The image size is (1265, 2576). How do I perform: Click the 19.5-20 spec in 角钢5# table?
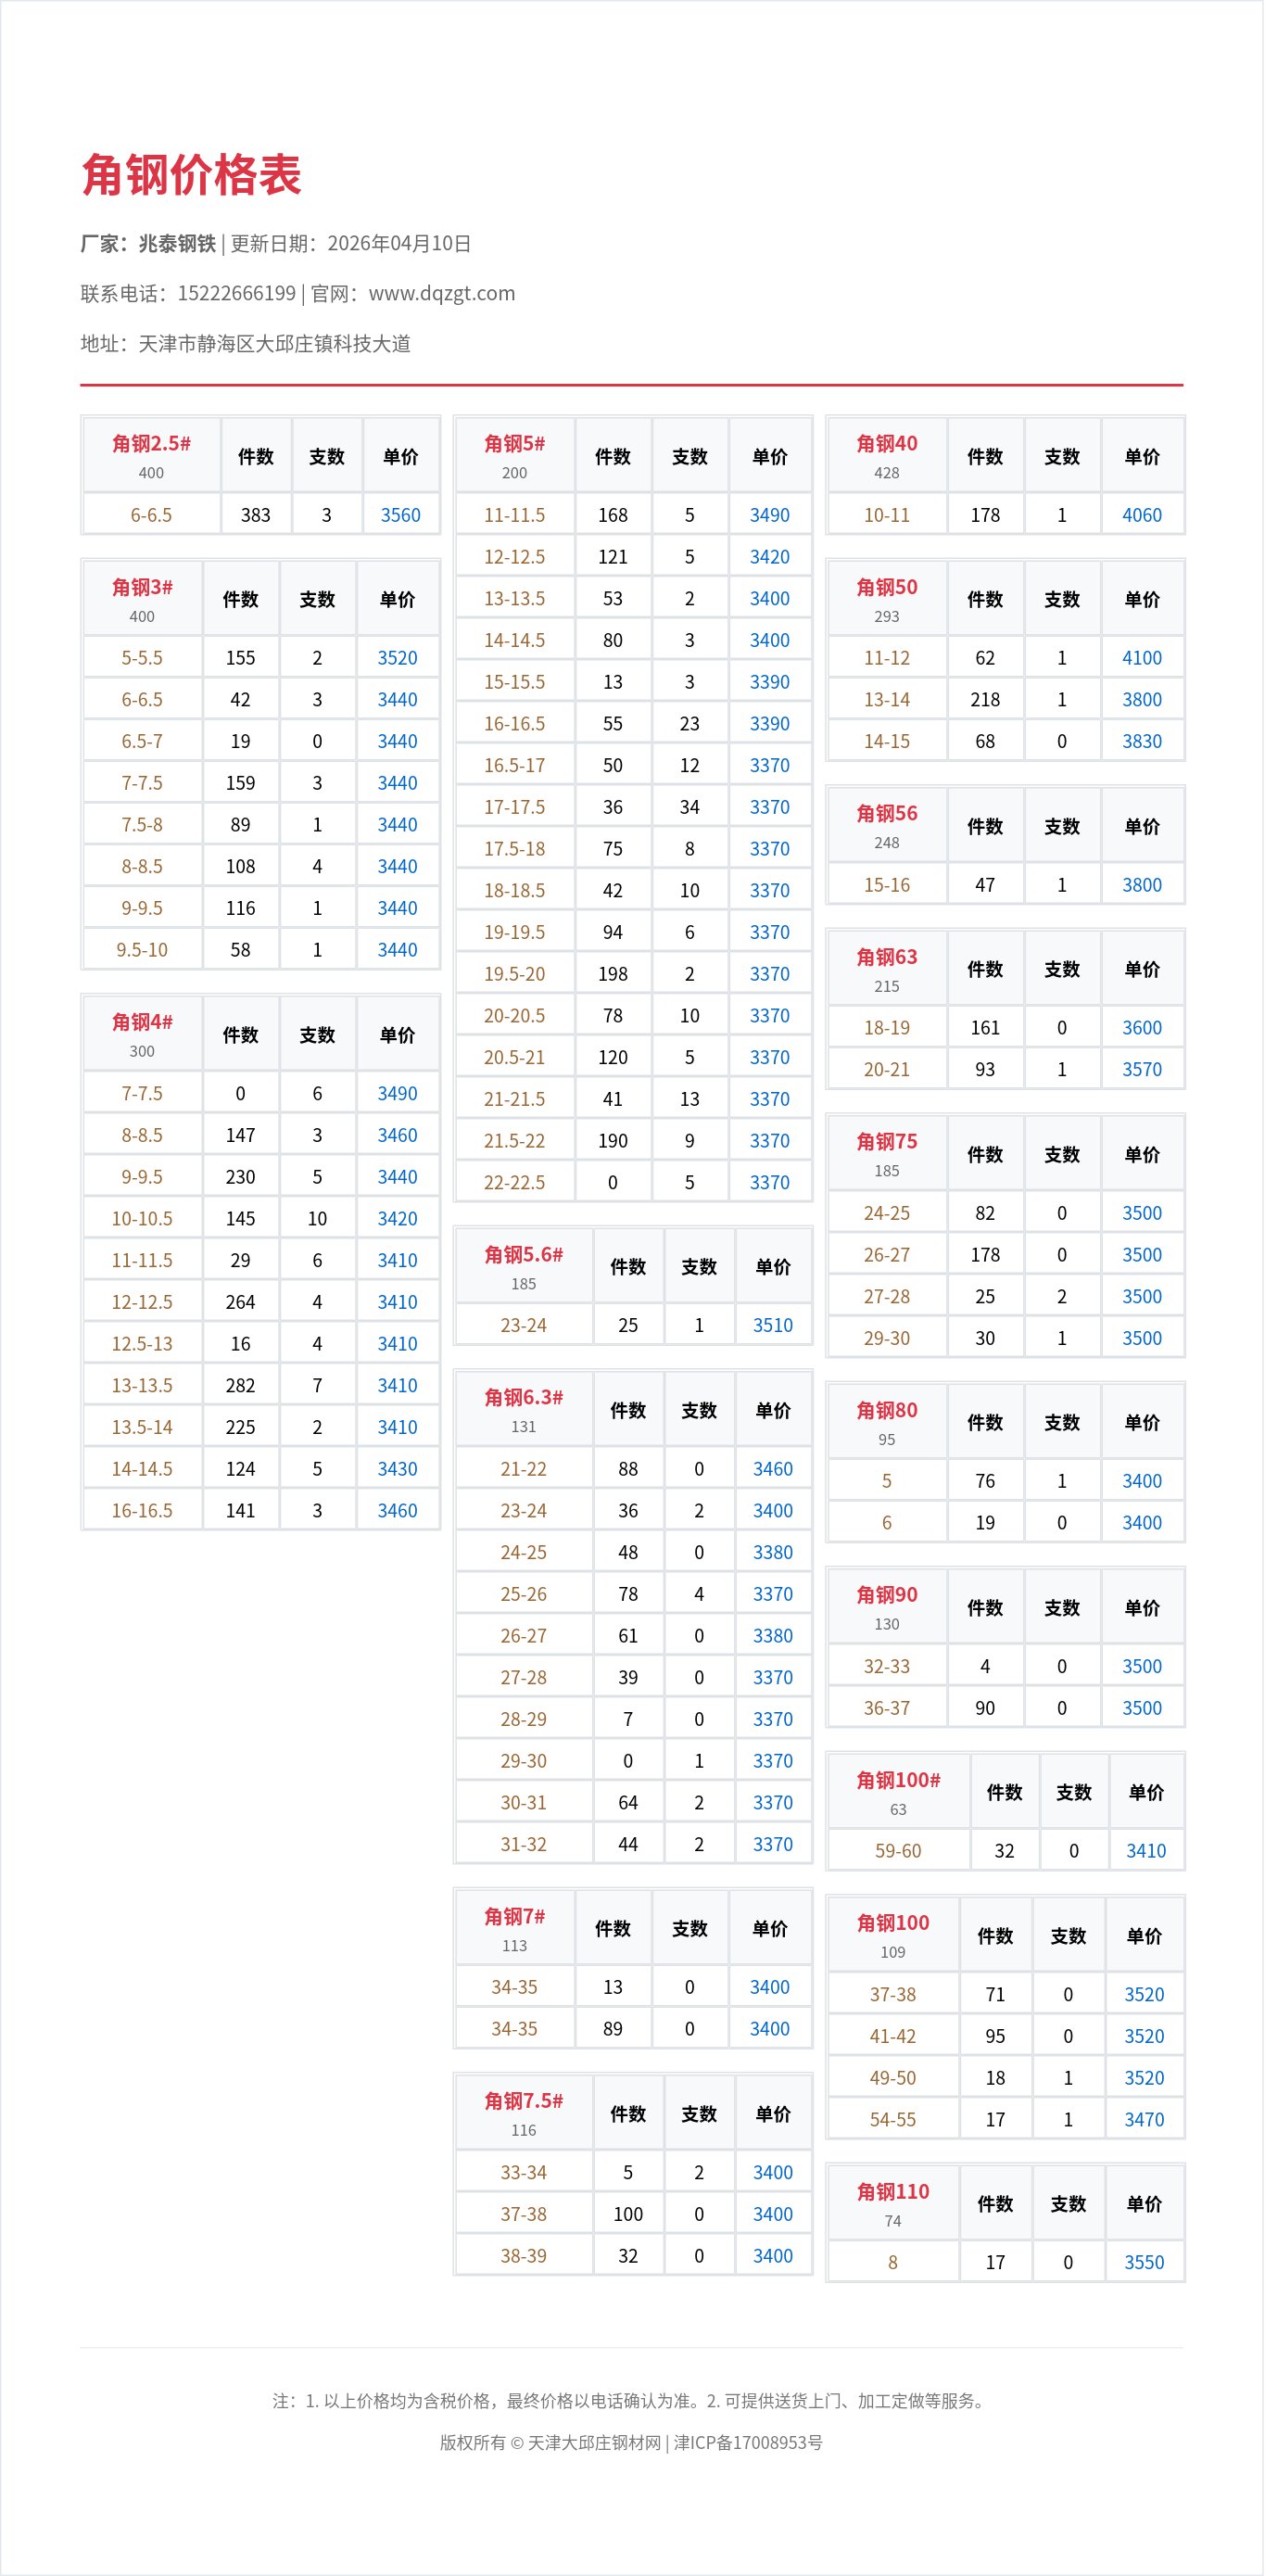pos(514,974)
